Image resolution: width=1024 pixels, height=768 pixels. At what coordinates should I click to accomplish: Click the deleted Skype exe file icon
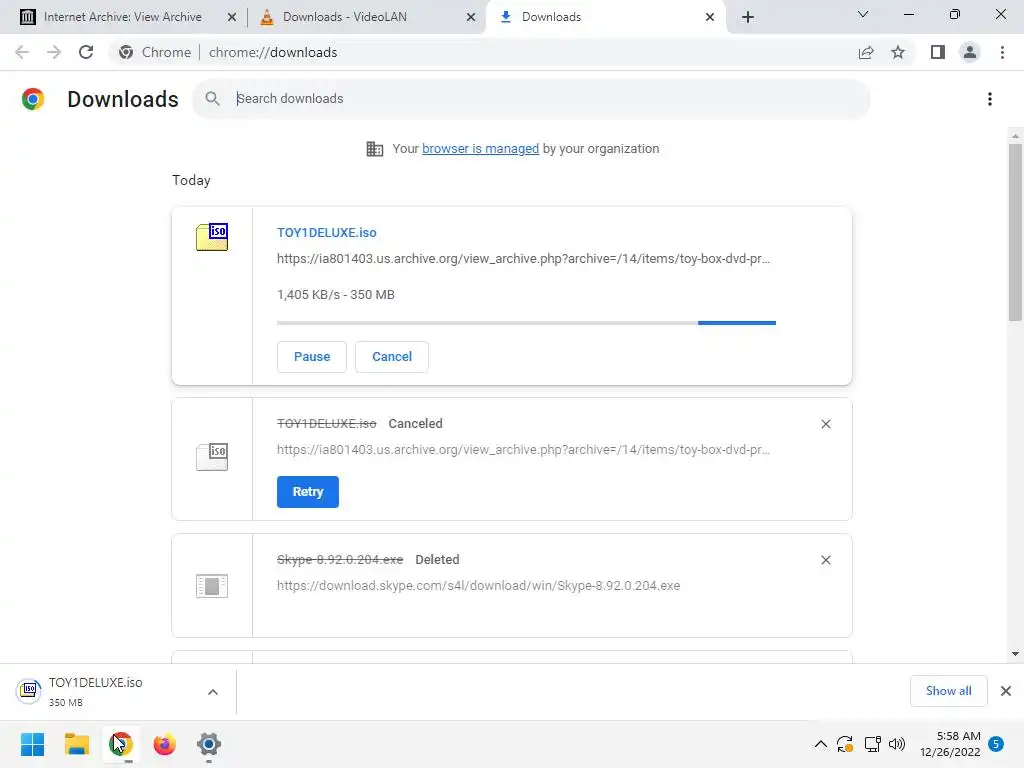tap(212, 586)
